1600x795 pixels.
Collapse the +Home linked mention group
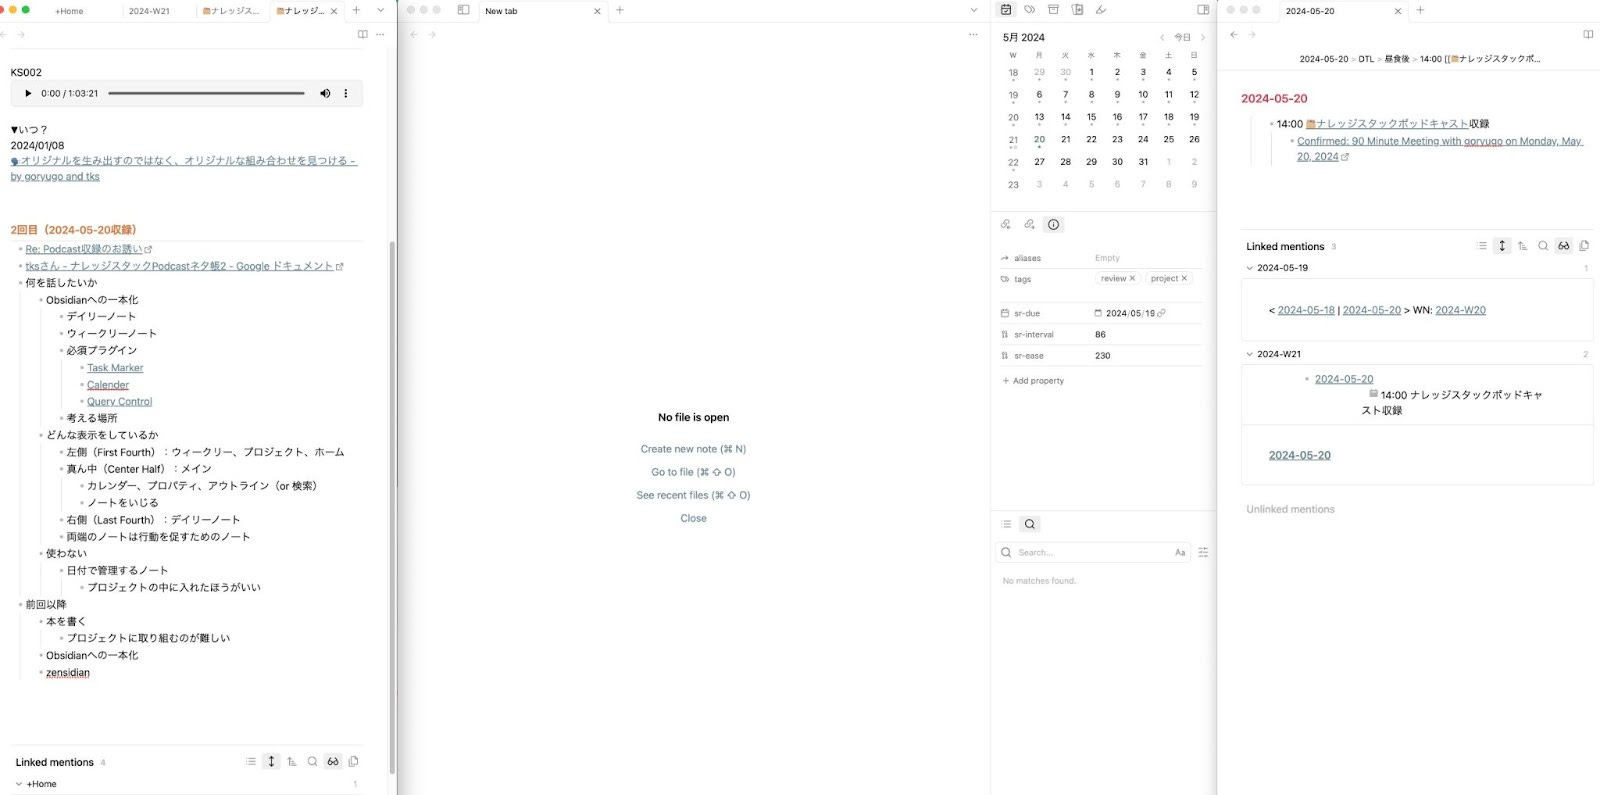point(19,784)
